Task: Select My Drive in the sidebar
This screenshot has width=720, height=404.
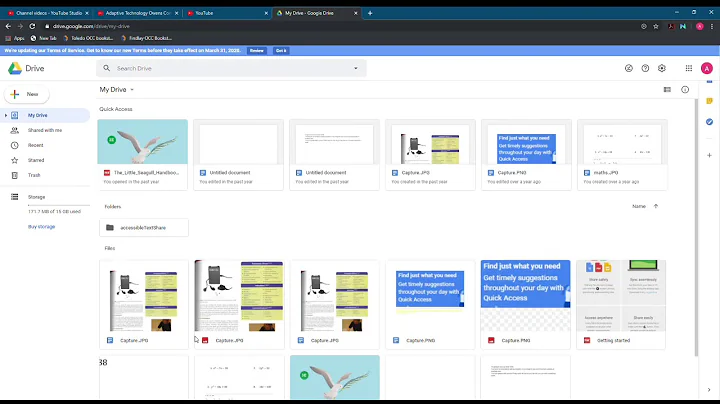Action: [45, 115]
